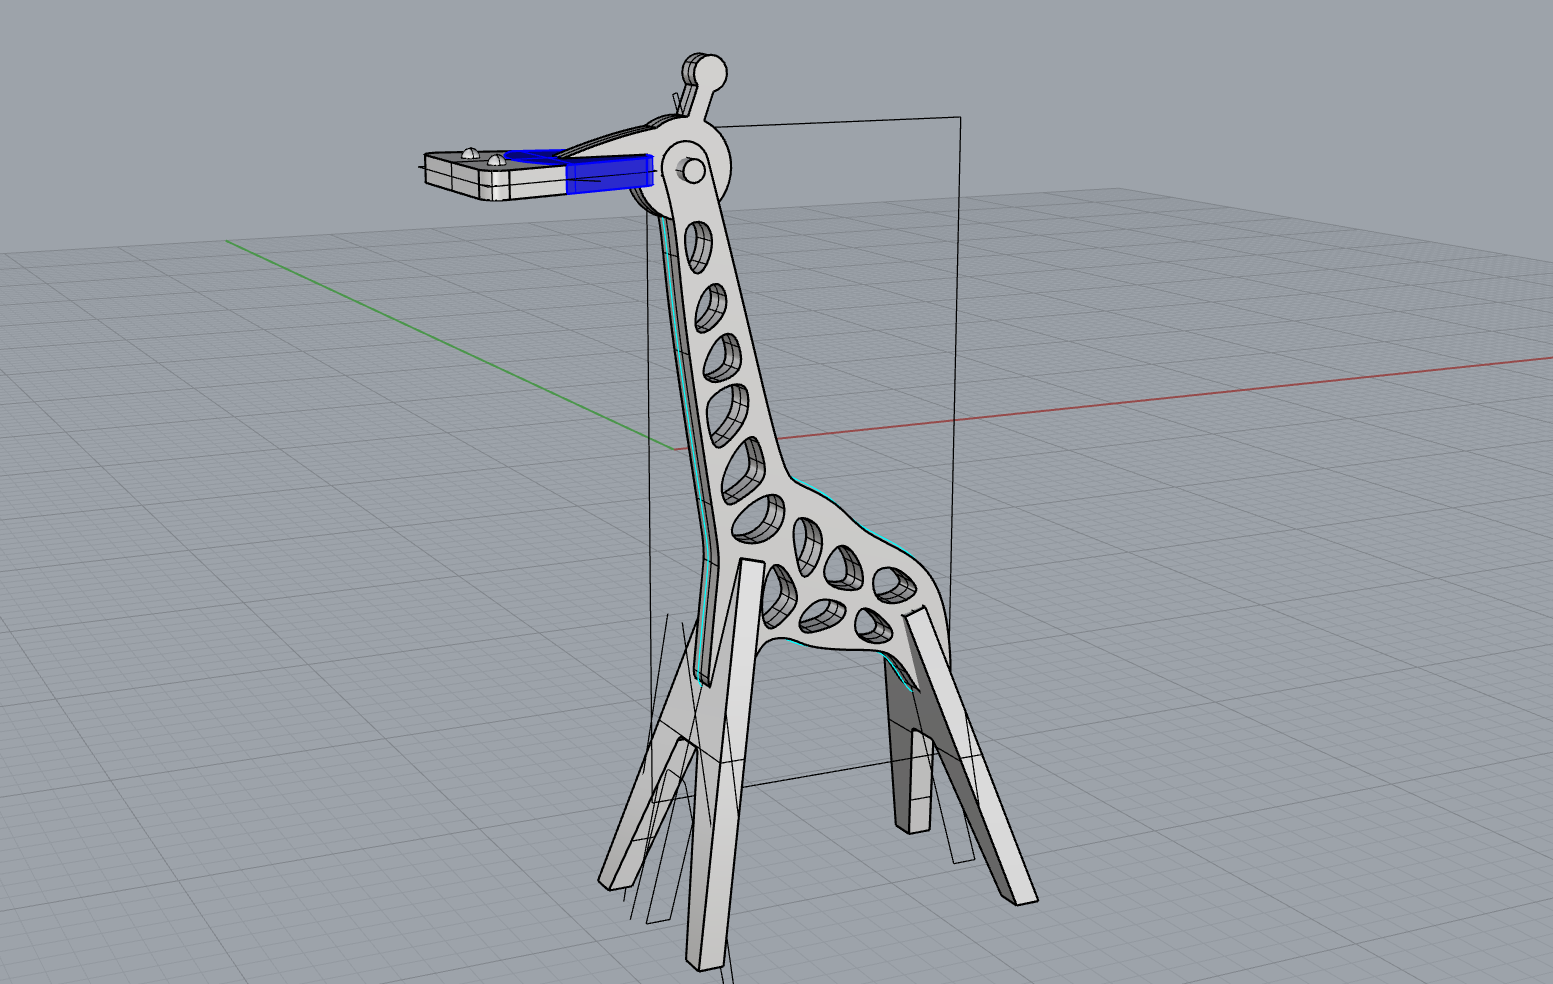Viewport: 1553px width, 984px height.
Task: Click the cylindrical pivot pin on head
Action: (692, 171)
